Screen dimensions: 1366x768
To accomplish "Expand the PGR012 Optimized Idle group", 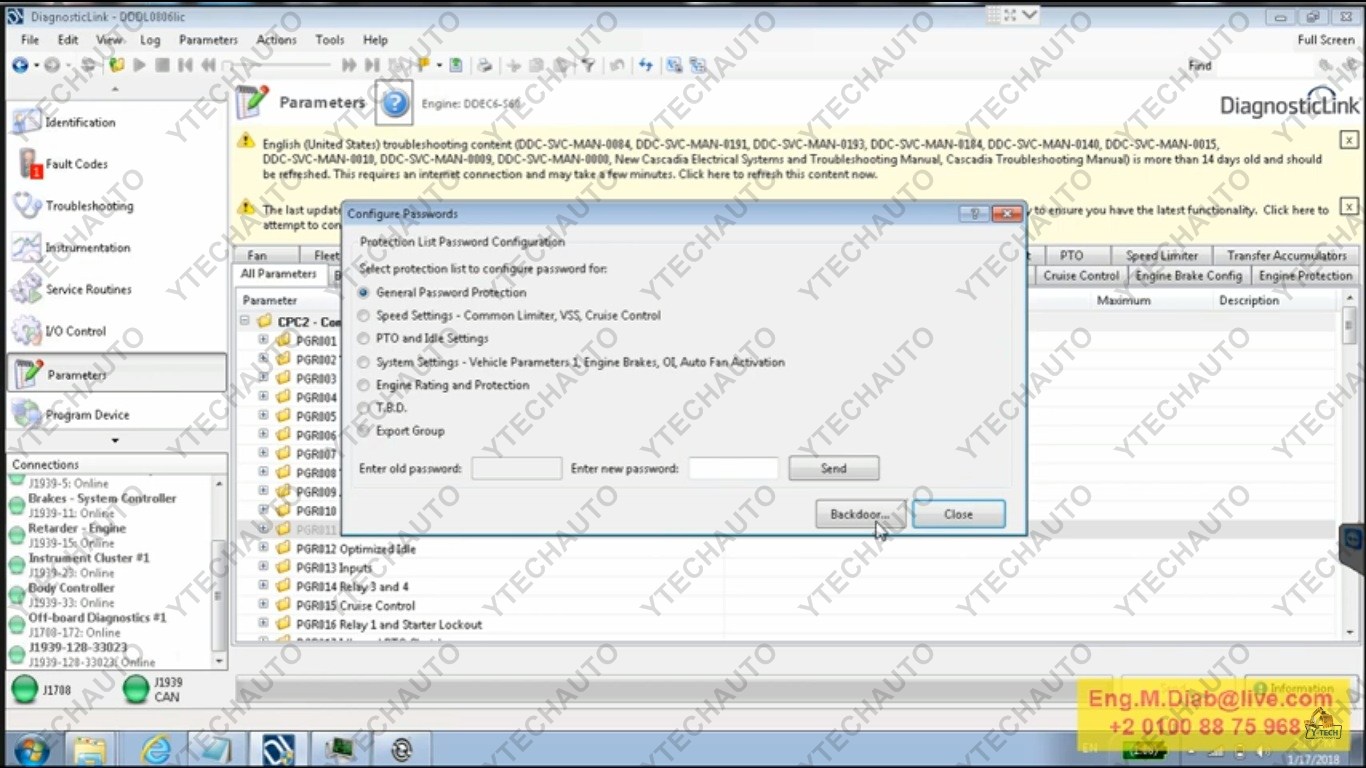I will [263, 548].
